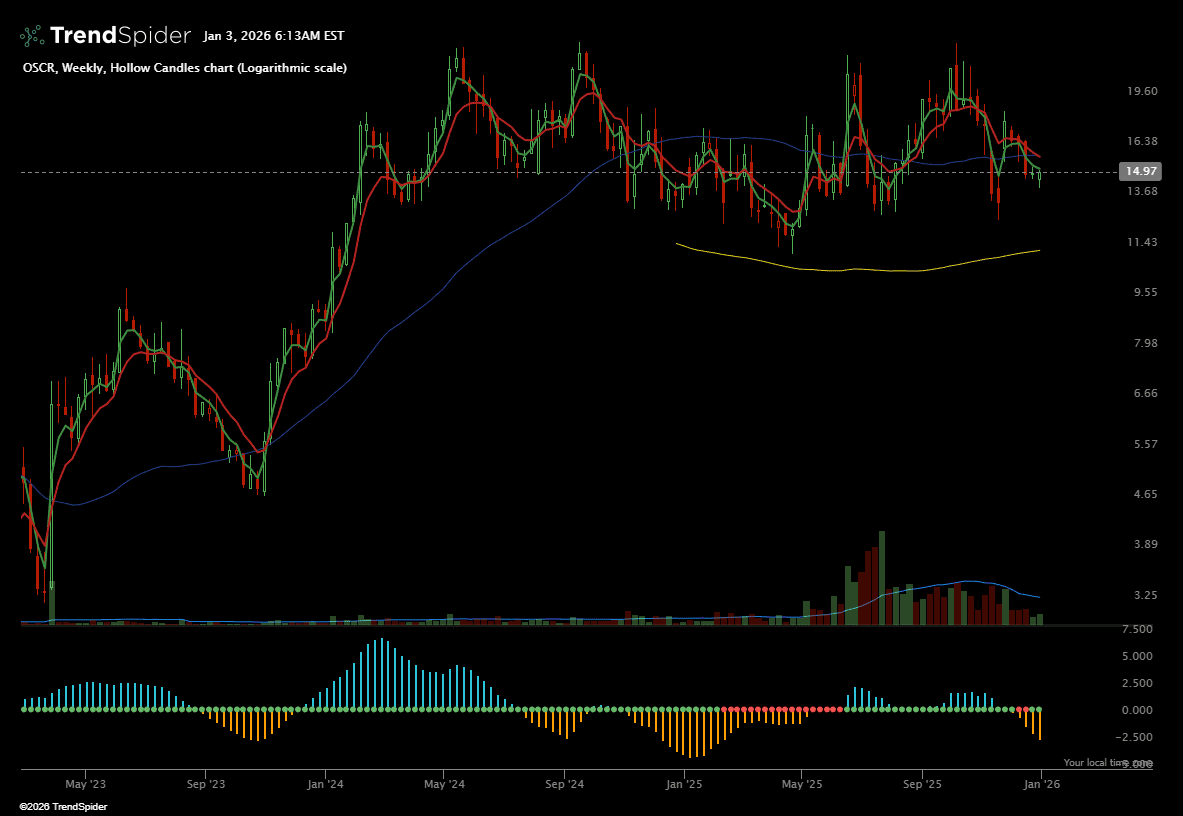Select the 11.43 price axis label
The image size is (1183, 816).
tap(1141, 242)
